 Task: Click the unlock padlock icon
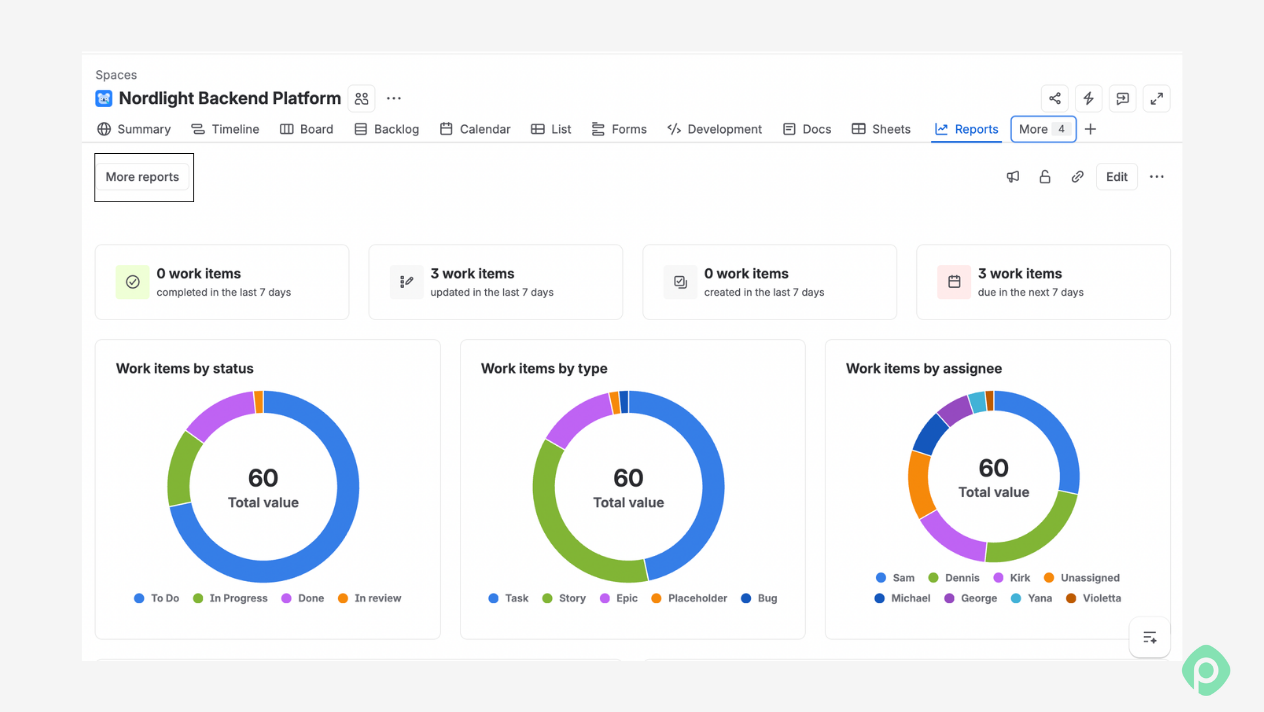tap(1045, 177)
